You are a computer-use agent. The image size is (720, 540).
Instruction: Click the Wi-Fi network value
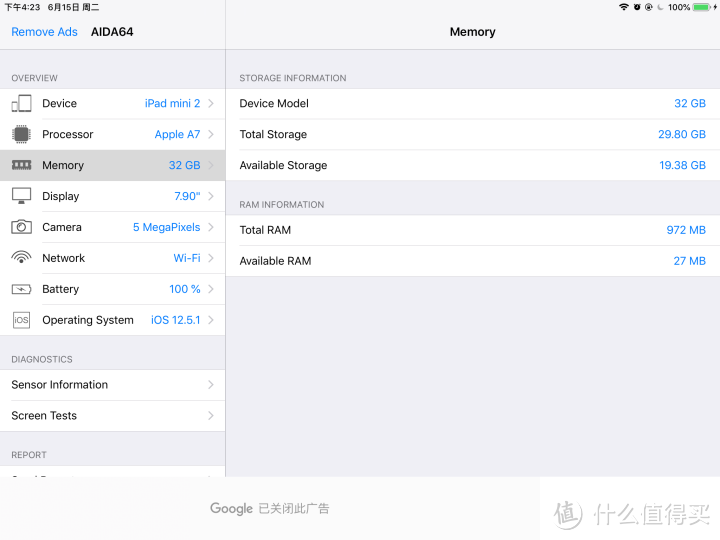click(186, 258)
